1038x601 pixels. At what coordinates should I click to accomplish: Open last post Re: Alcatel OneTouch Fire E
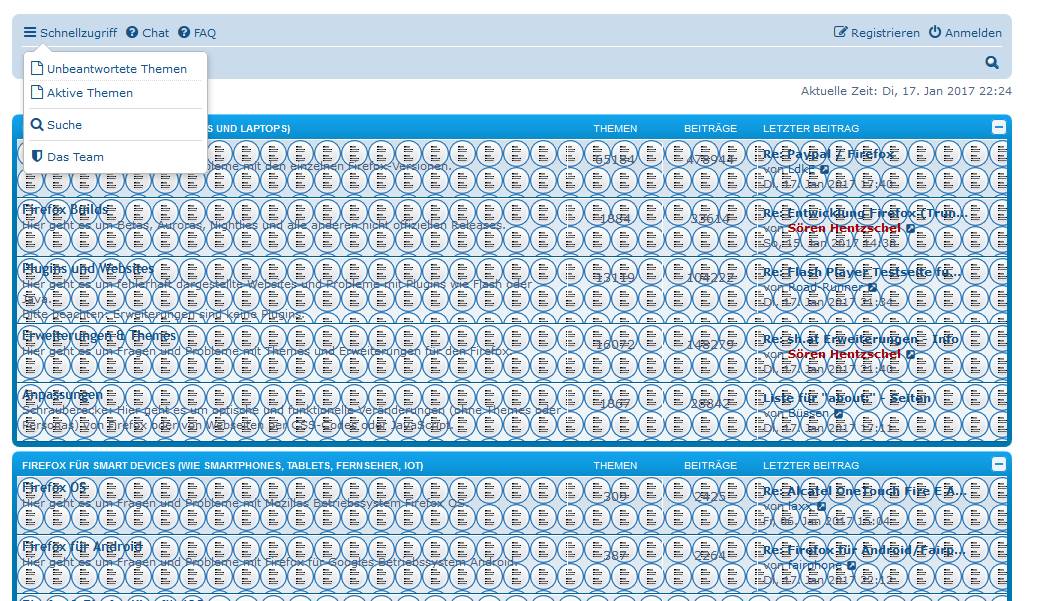click(x=864, y=491)
